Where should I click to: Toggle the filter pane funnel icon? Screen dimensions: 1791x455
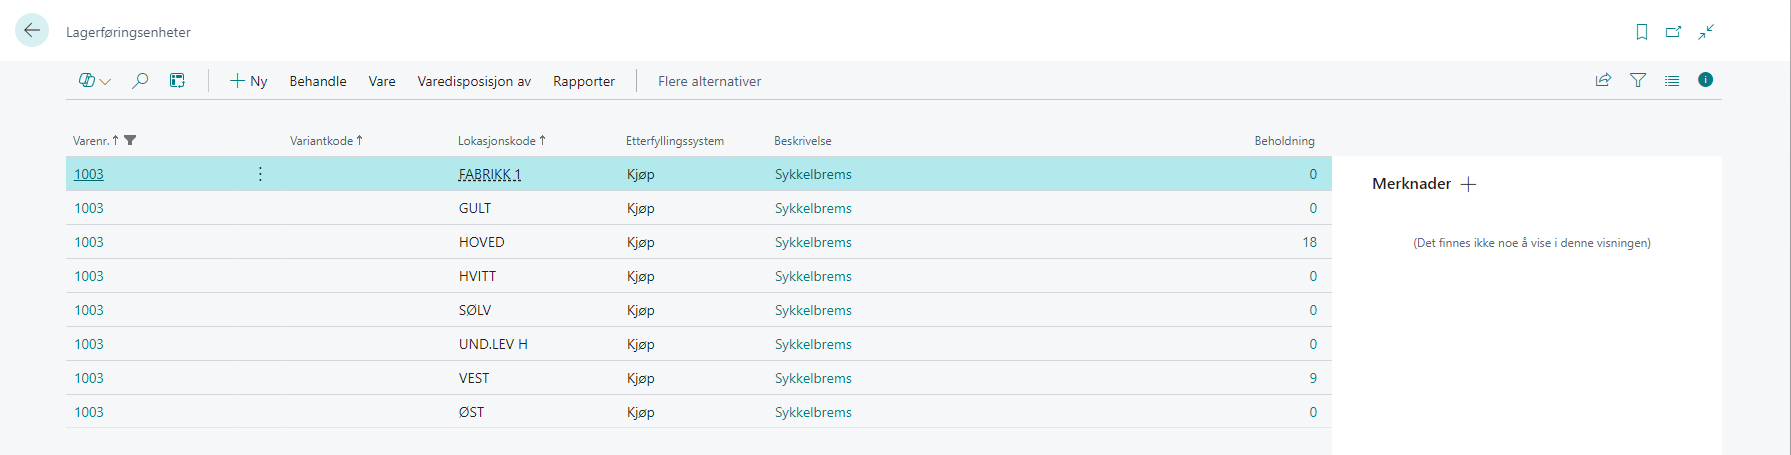(1638, 80)
